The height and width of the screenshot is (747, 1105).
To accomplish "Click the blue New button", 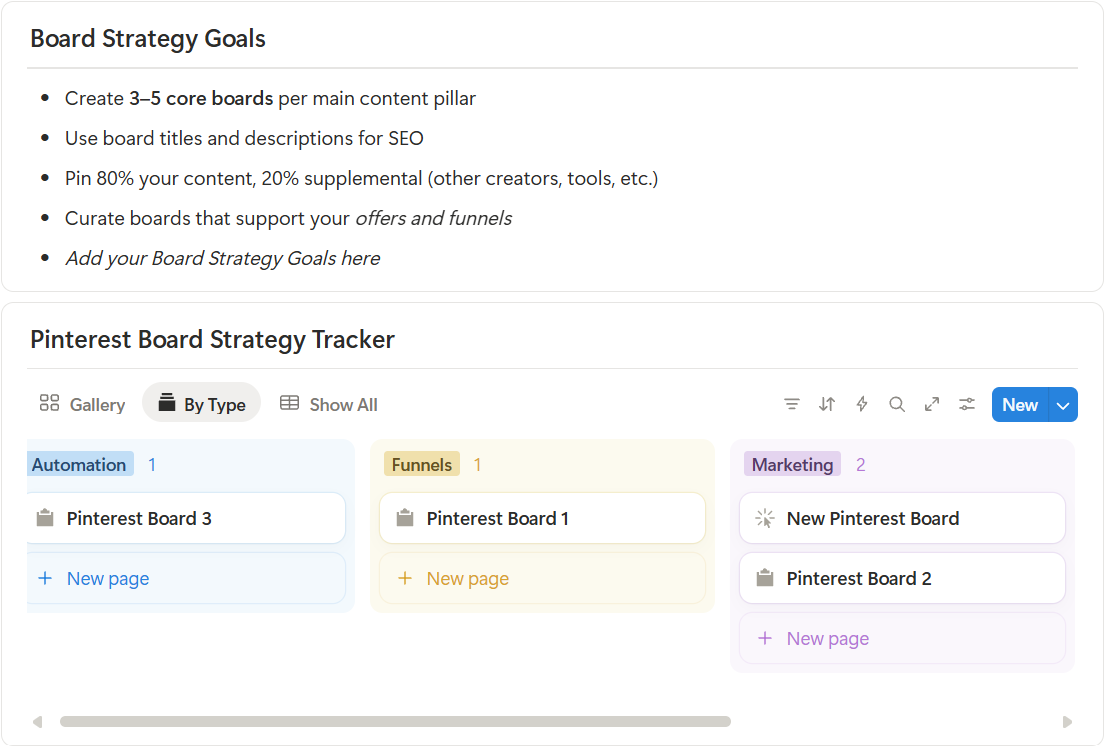I will click(x=1020, y=405).
